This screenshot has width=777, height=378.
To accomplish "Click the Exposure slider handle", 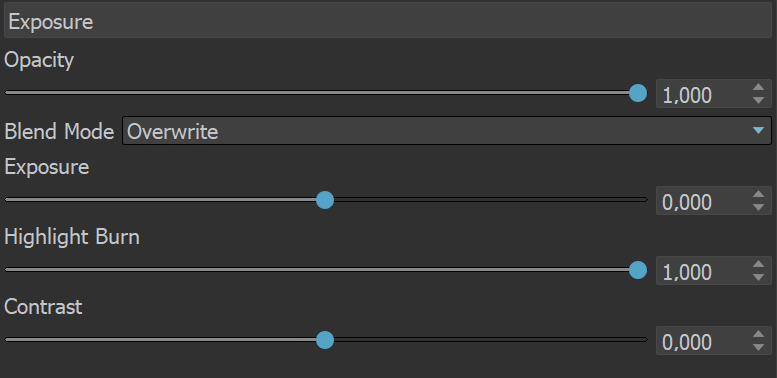I will click(x=325, y=200).
